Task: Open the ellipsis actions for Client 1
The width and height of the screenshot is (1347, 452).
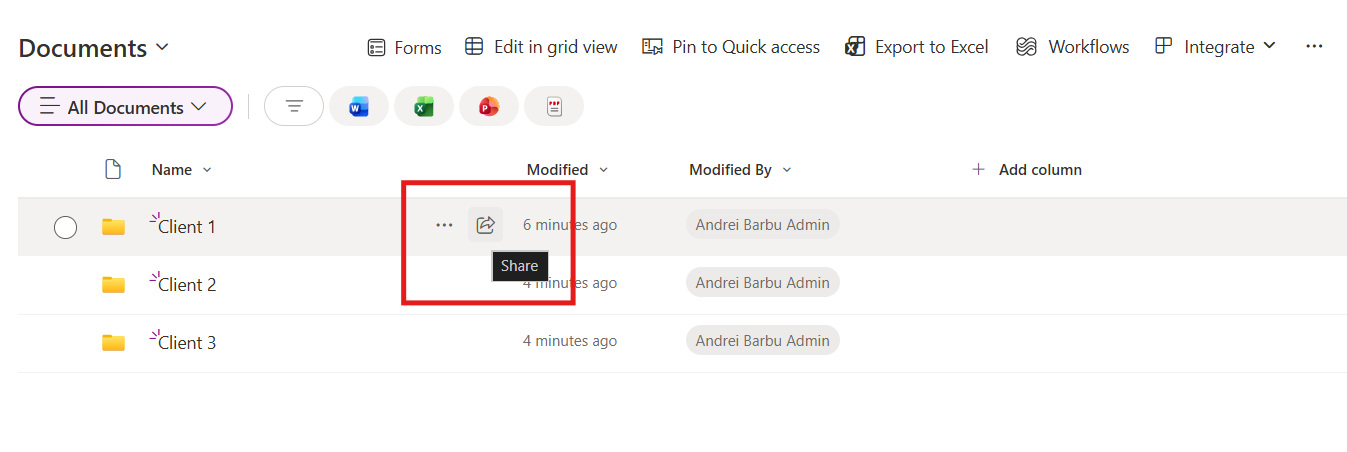Action: click(x=445, y=225)
